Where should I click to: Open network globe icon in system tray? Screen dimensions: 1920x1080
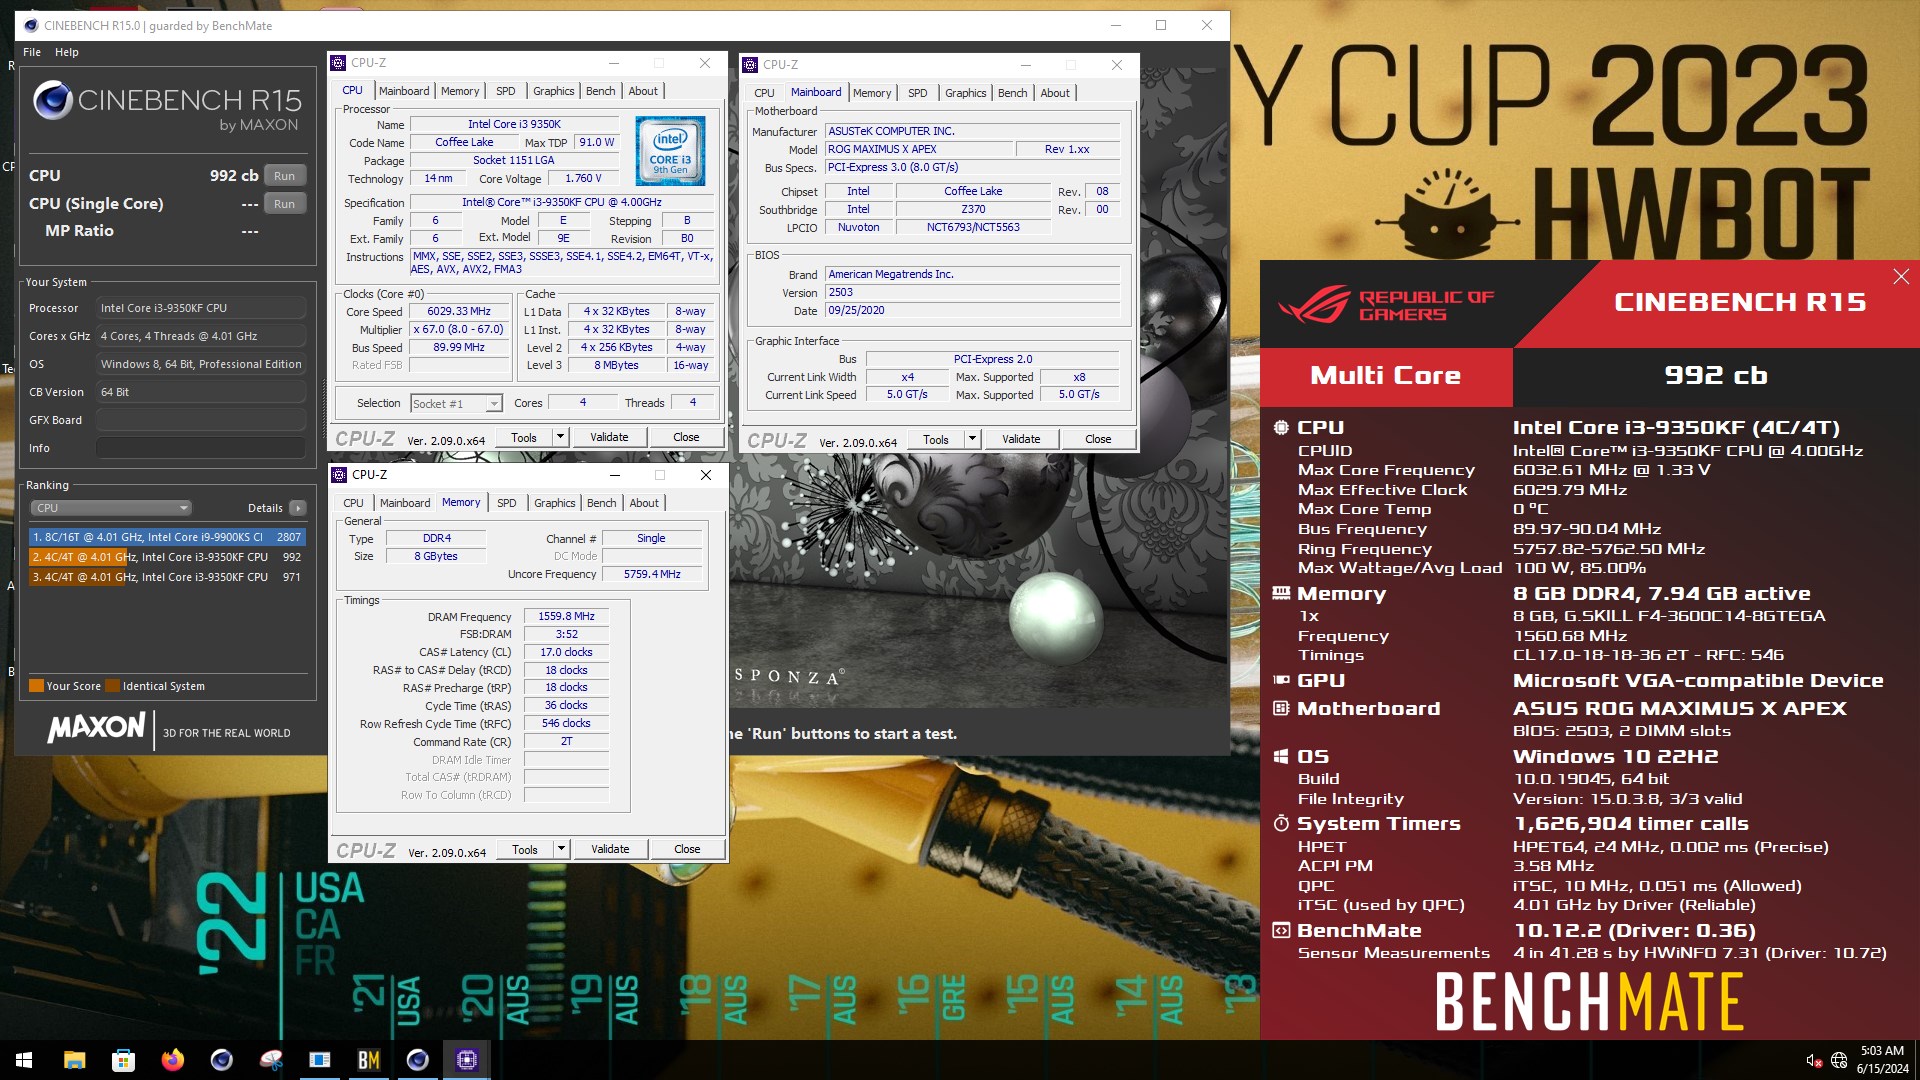(1838, 1061)
